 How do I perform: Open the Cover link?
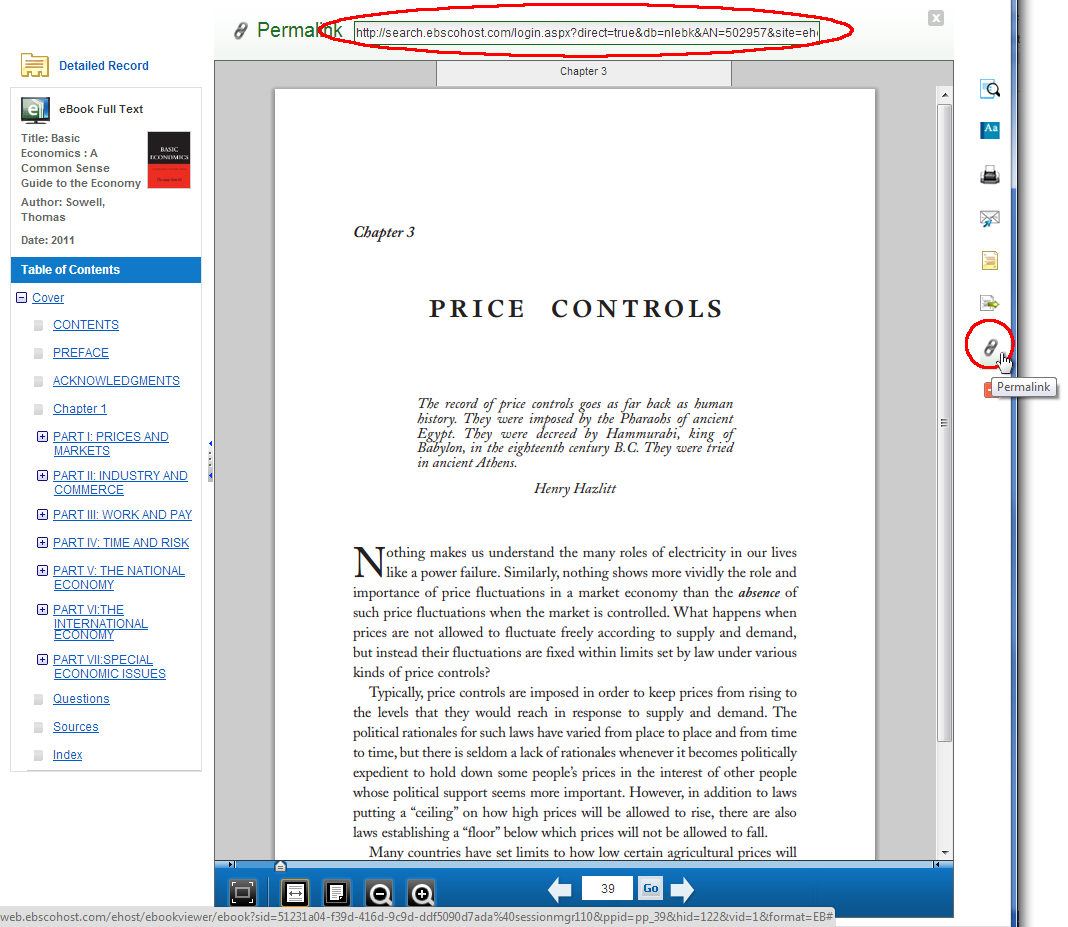48,298
